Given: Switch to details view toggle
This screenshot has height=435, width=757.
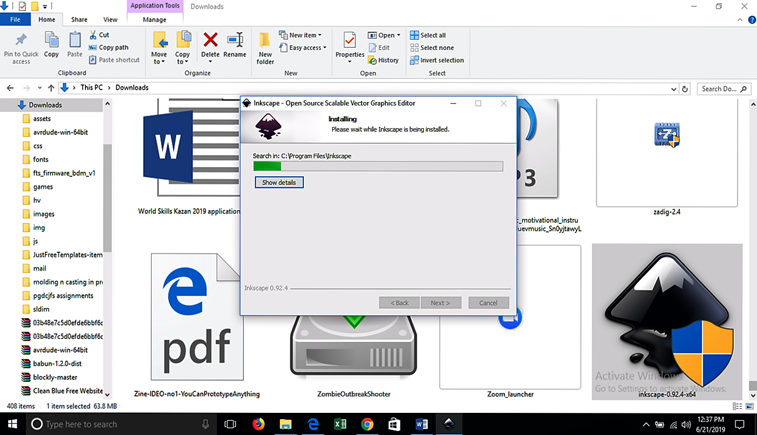Looking at the screenshot, I should pyautogui.click(x=737, y=407).
